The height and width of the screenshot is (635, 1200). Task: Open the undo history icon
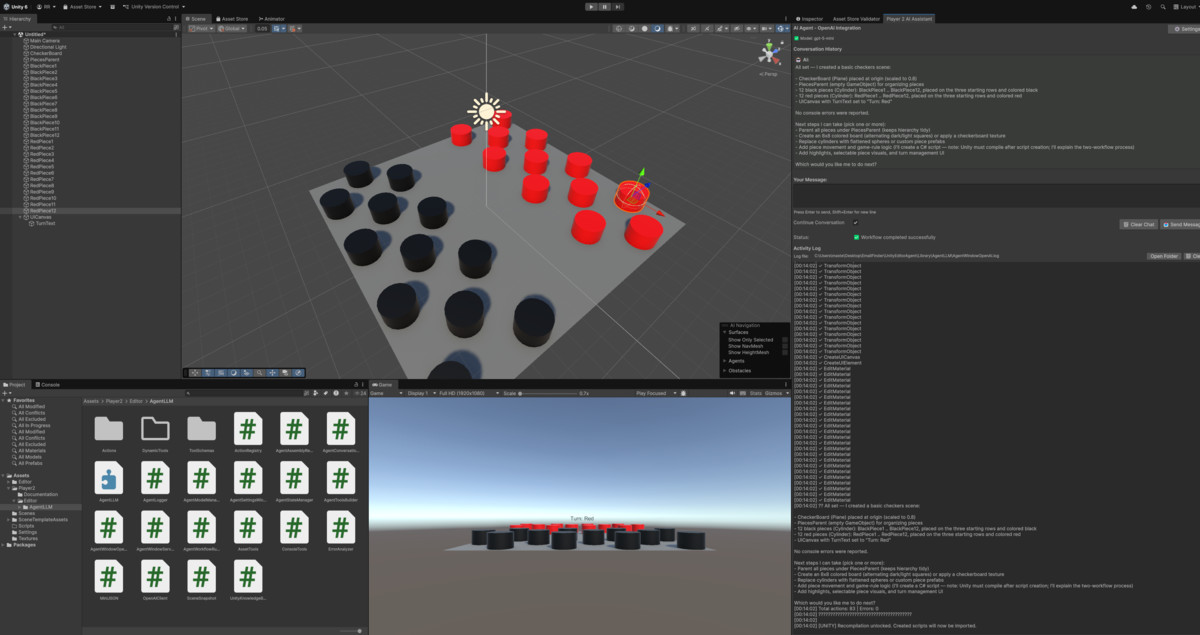coord(1149,6)
